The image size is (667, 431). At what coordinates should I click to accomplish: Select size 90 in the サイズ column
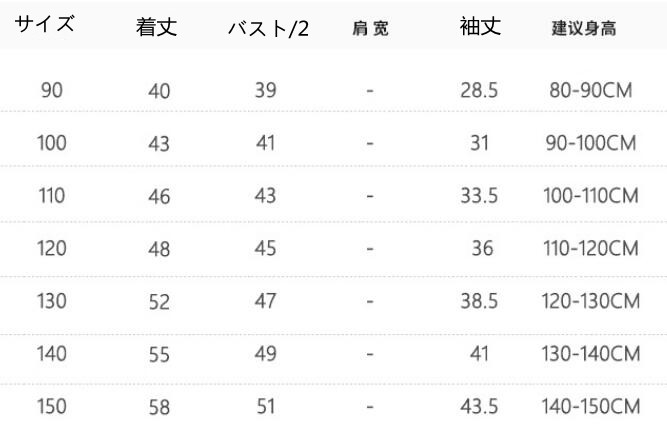(x=52, y=90)
